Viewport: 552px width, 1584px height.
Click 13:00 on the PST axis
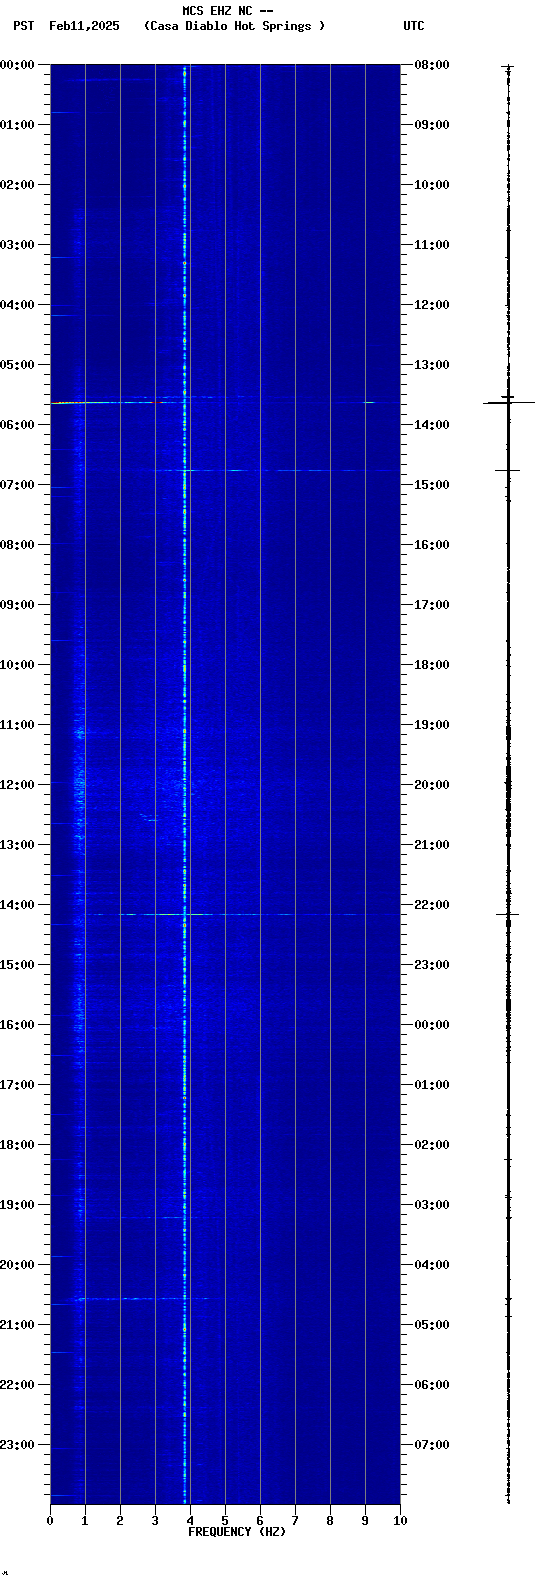18,845
